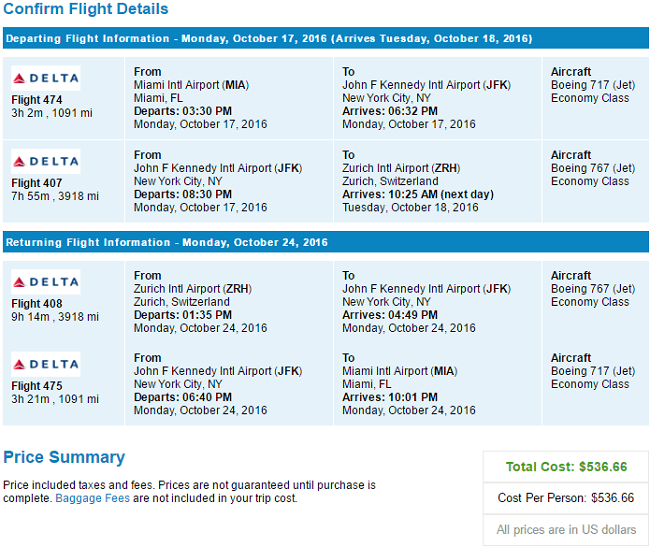Viewport: 650px width, 547px height.
Task: Click the Price Summary heading
Action: coord(64,457)
